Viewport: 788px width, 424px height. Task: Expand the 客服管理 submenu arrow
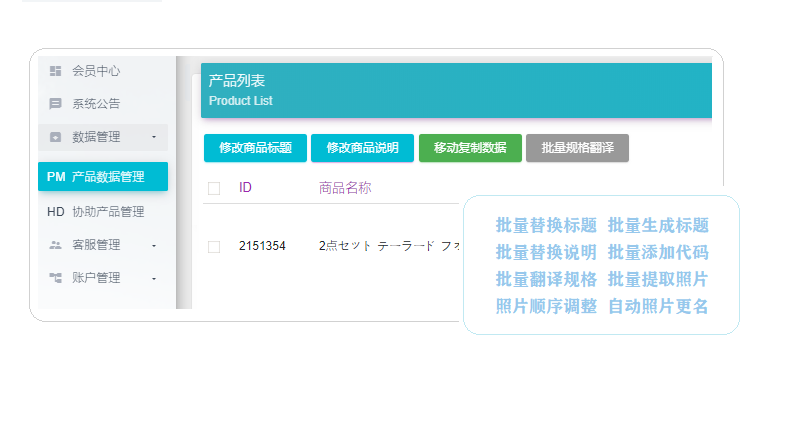click(154, 245)
